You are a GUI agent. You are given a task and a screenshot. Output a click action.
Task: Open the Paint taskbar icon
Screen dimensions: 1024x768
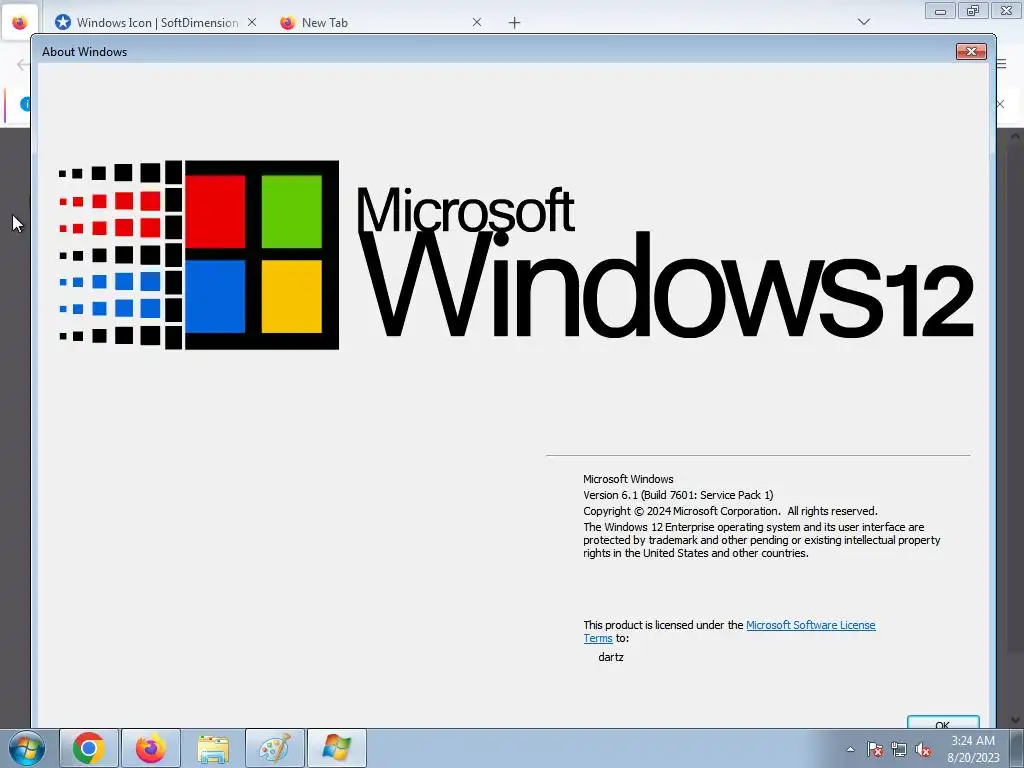tap(274, 748)
